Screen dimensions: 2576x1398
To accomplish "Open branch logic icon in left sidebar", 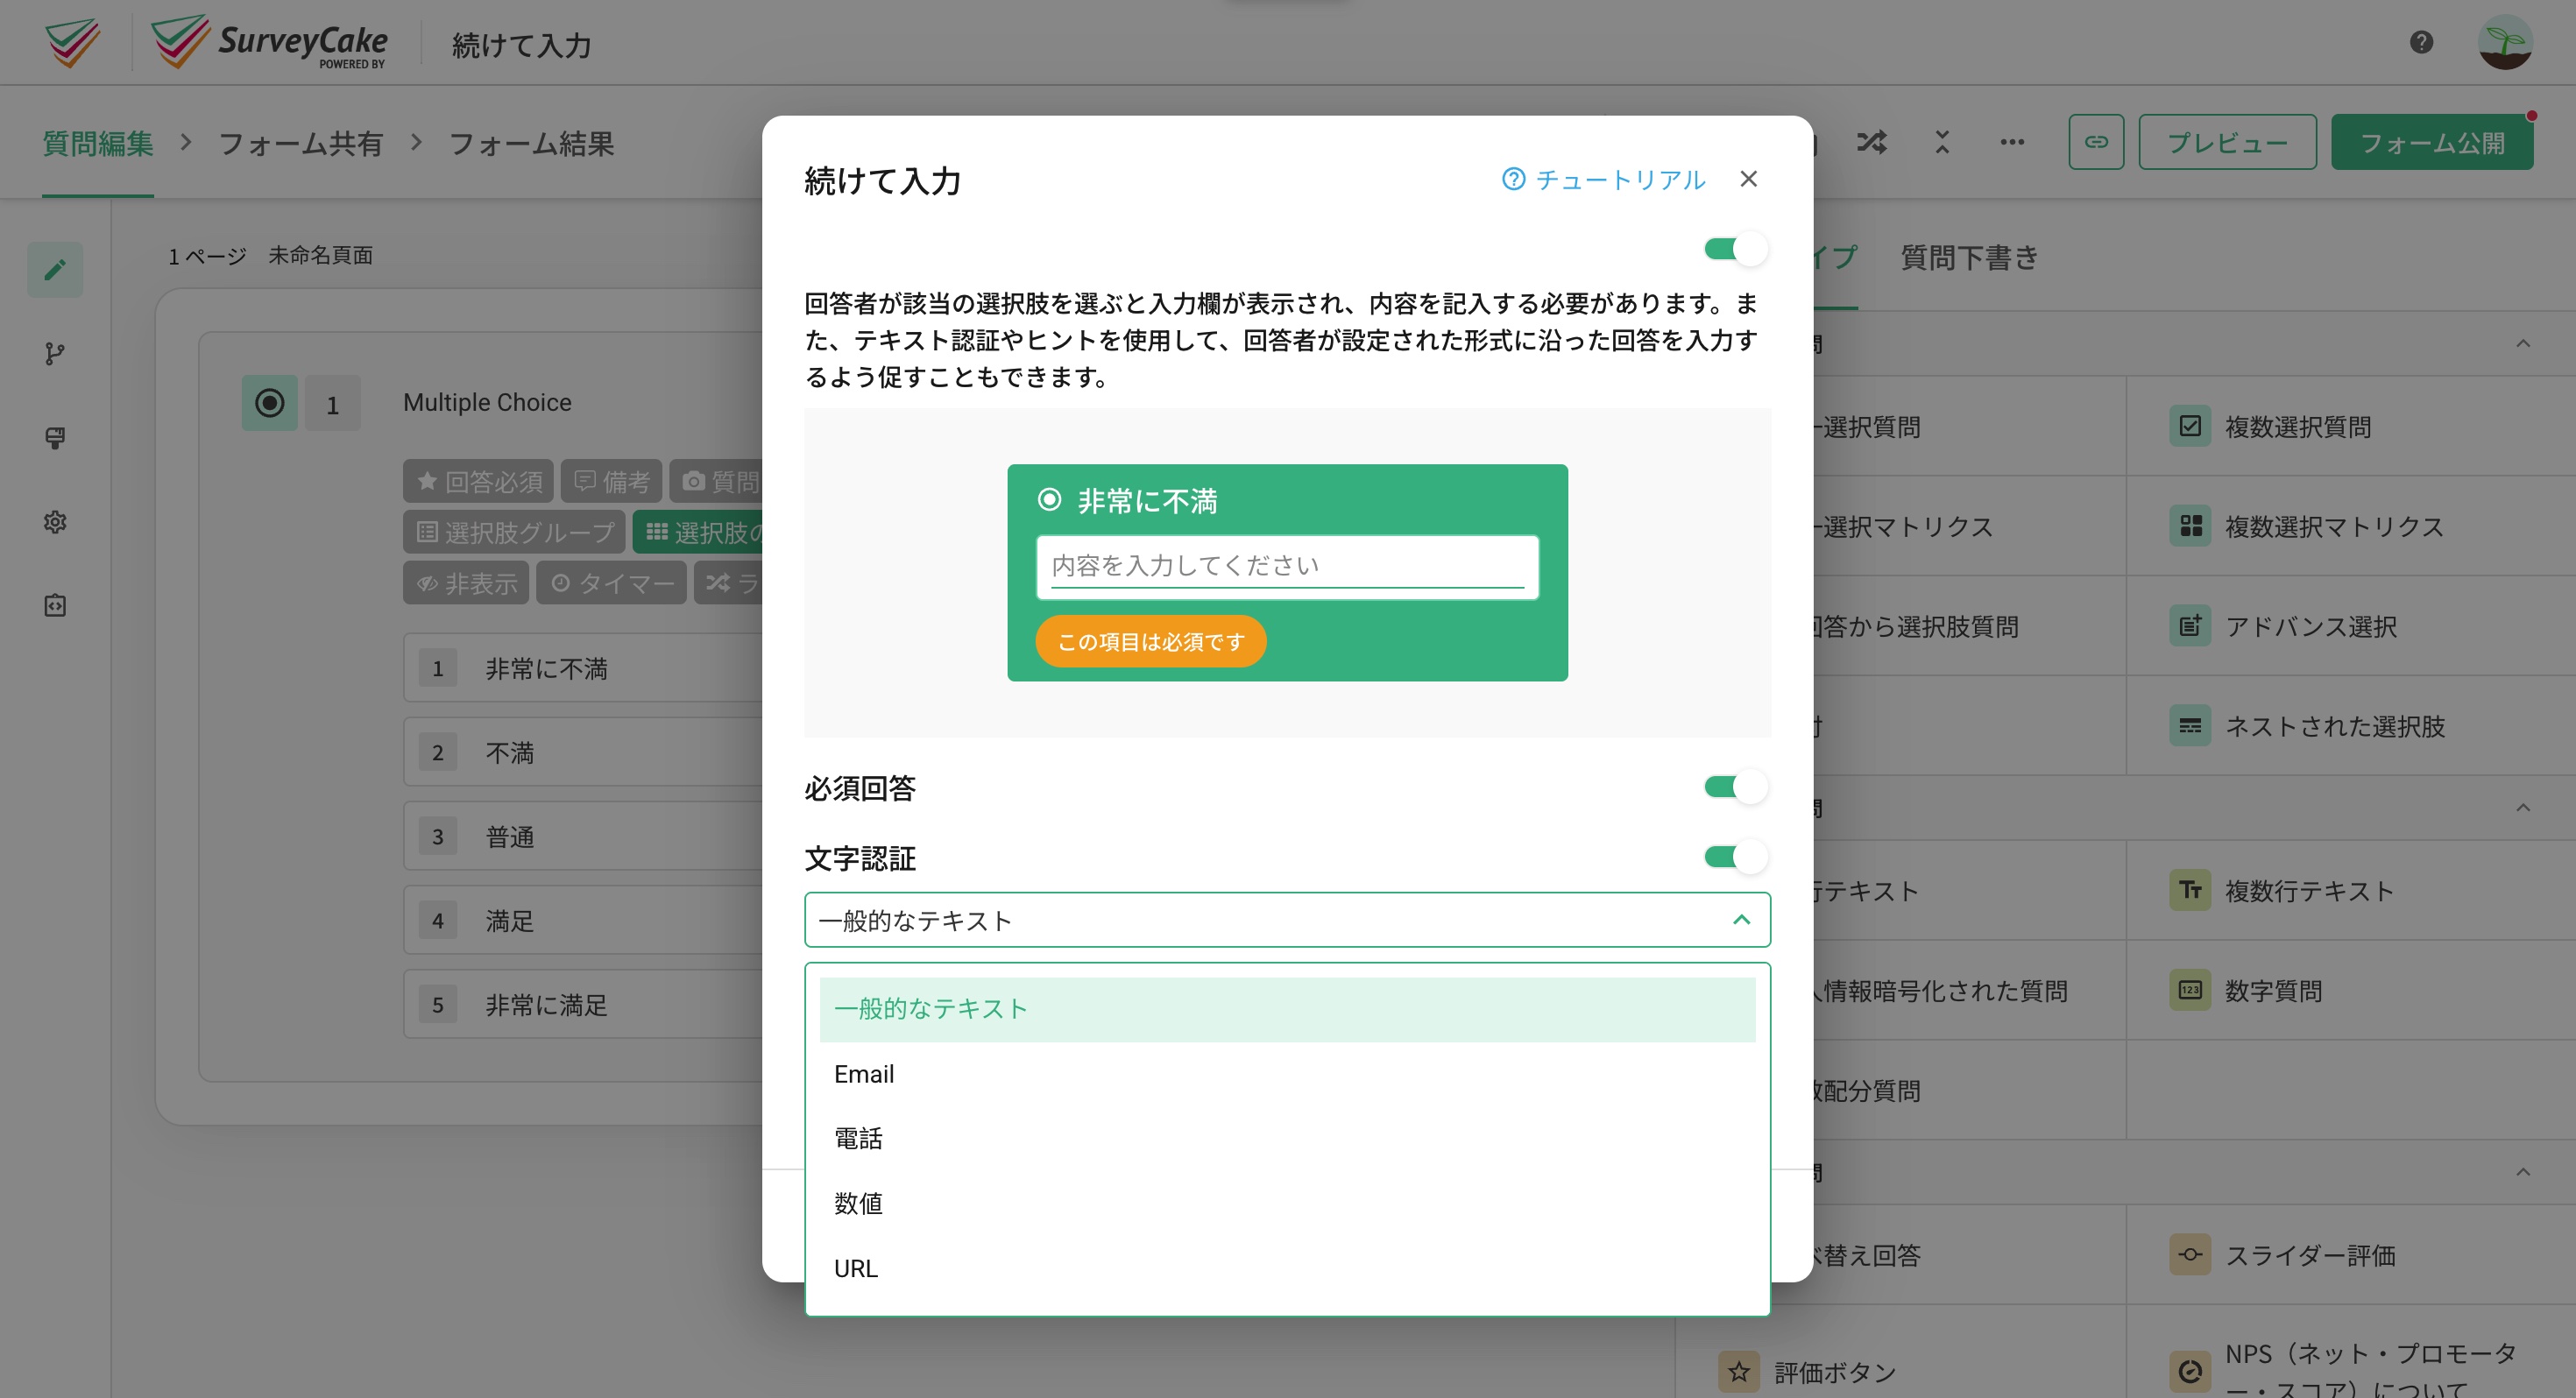I will pos(55,353).
